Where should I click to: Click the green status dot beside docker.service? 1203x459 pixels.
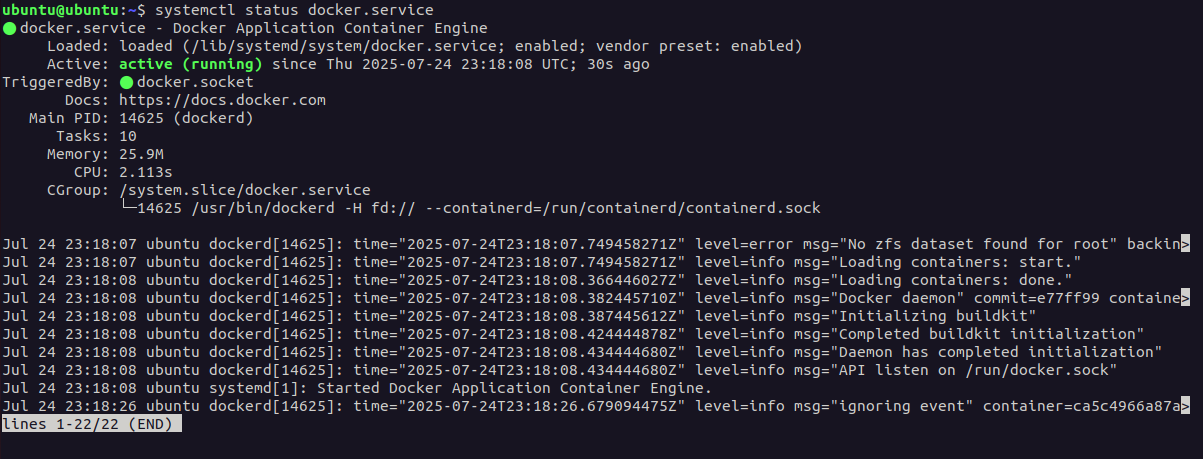[10, 28]
